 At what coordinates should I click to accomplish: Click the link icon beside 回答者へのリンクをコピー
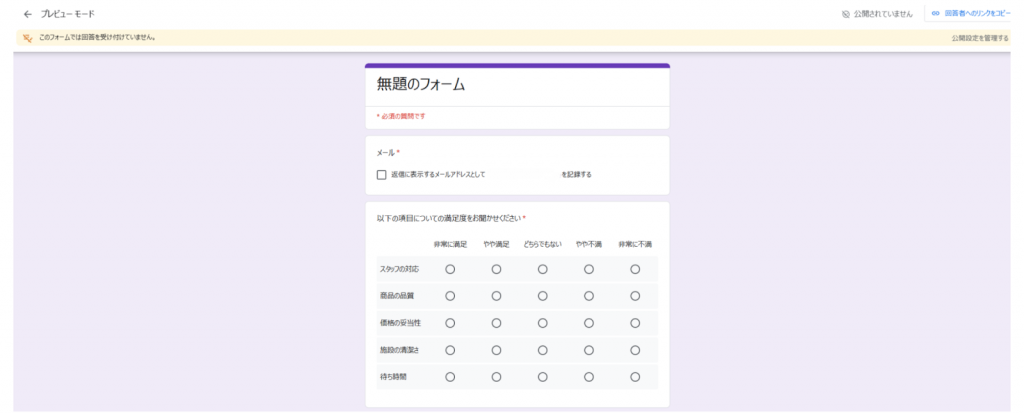click(x=935, y=14)
